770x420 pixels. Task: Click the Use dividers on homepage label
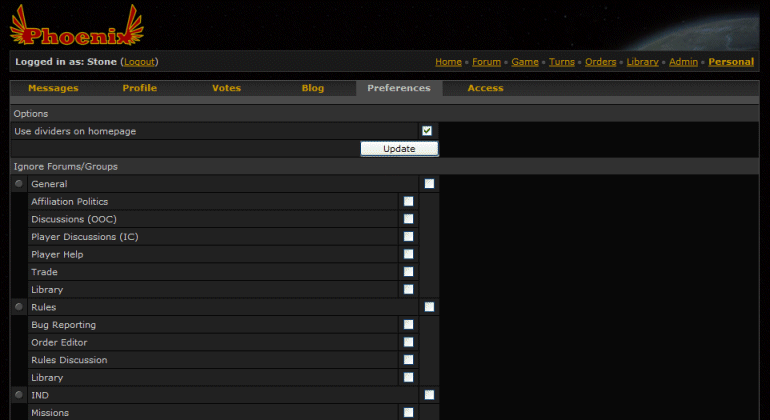coord(75,131)
